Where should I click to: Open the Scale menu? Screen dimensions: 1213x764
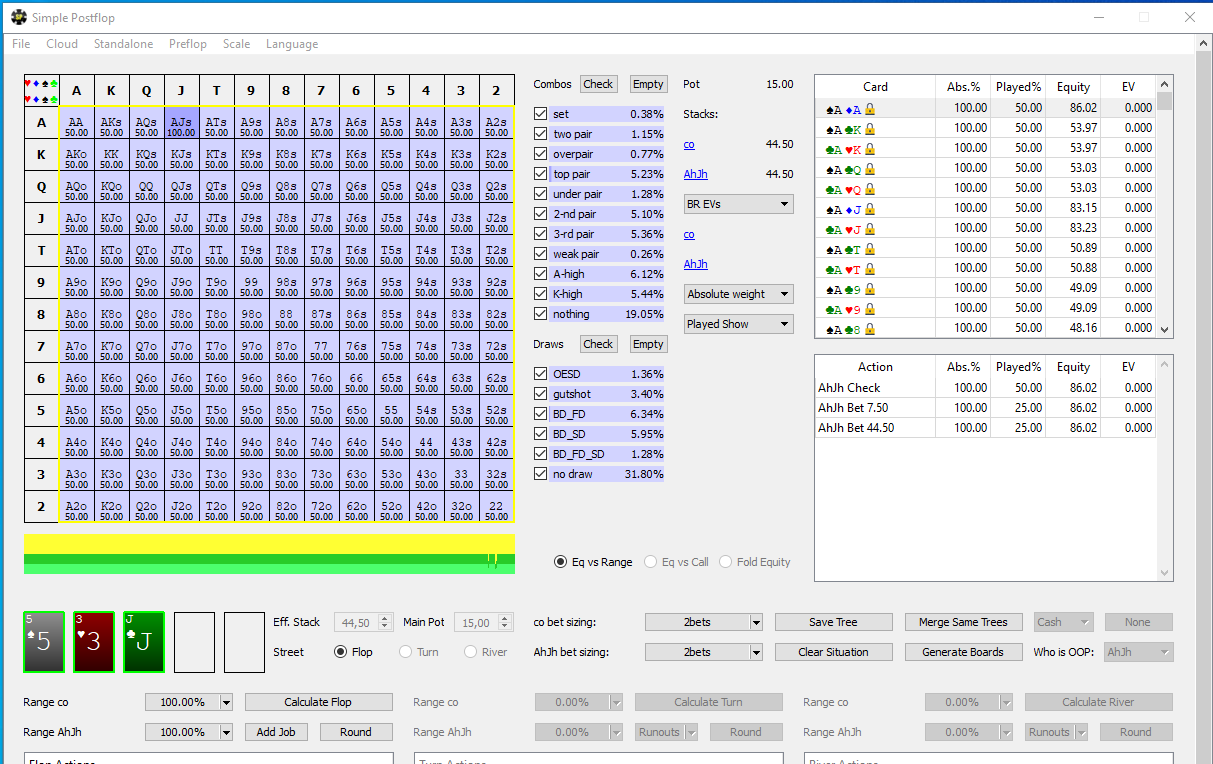tap(237, 44)
